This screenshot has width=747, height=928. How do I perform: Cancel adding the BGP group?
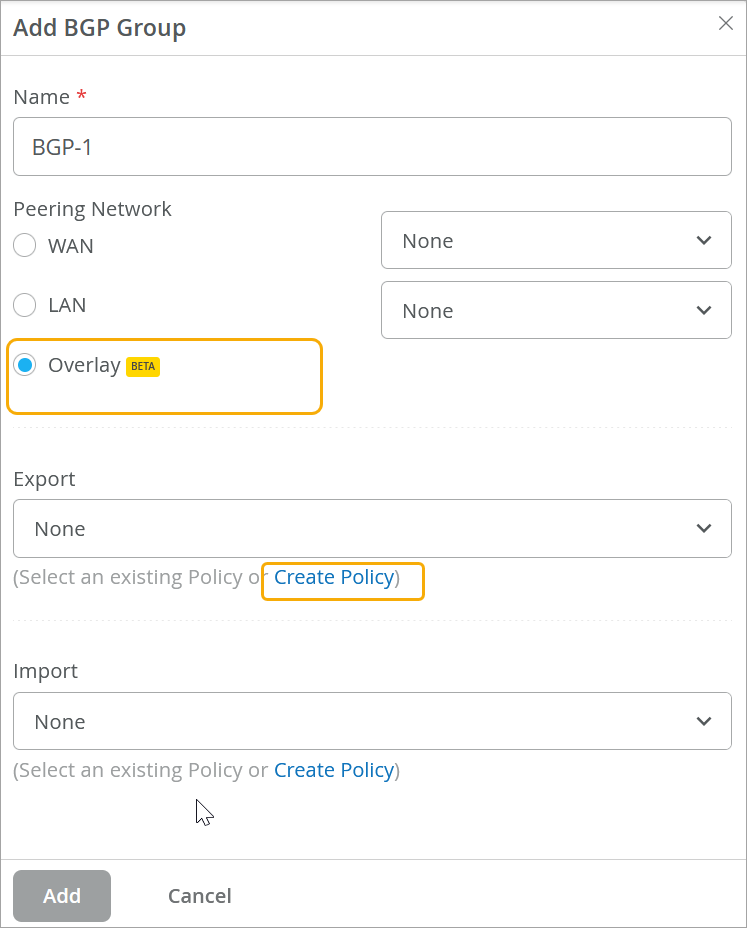(x=199, y=896)
